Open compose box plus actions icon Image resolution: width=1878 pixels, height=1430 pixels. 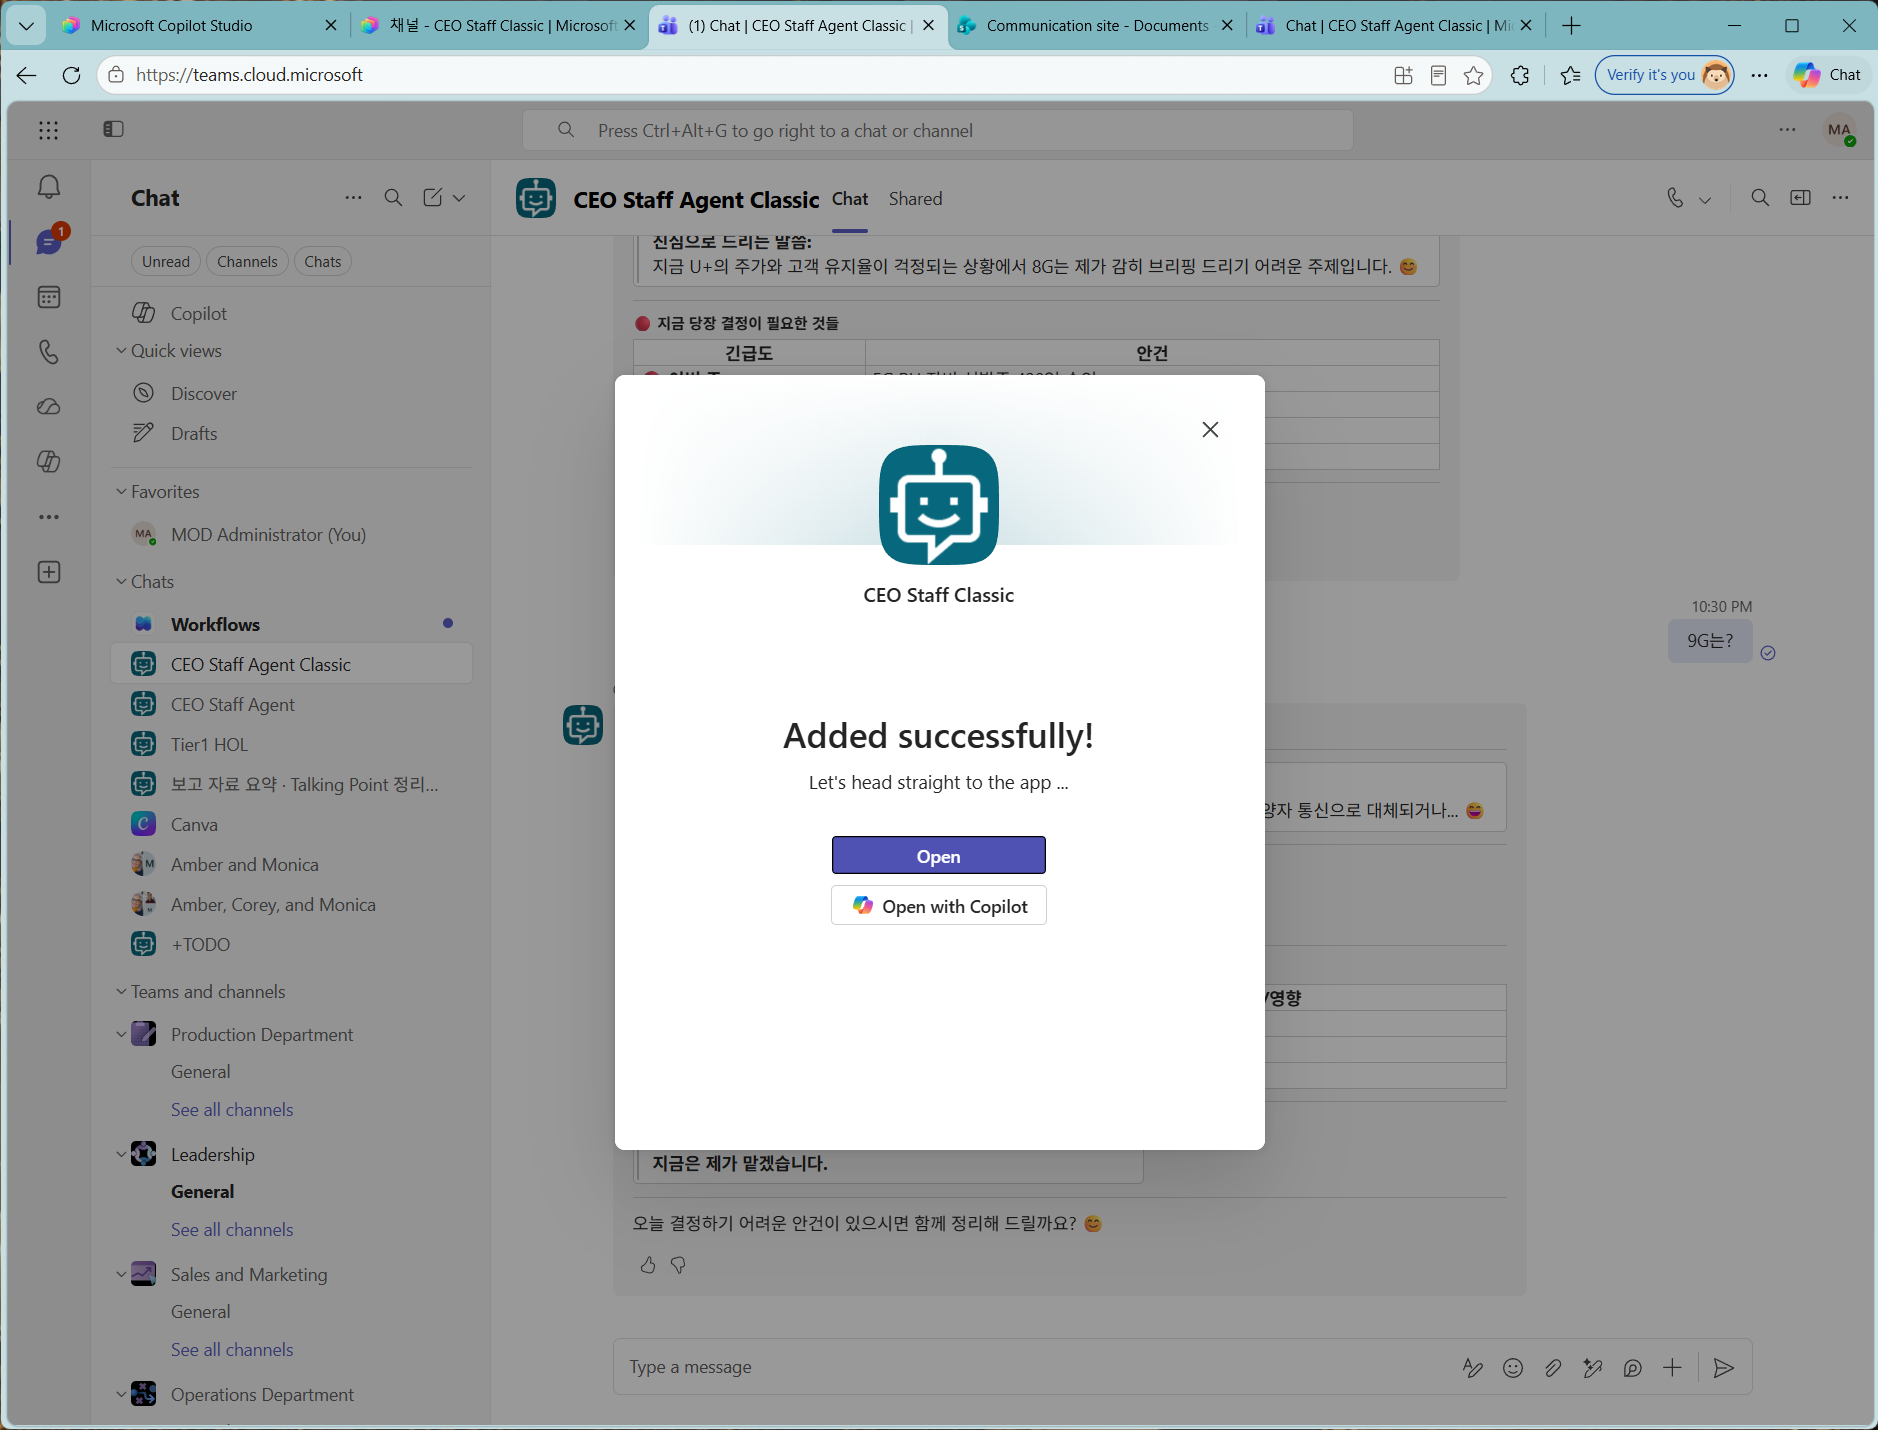[x=1672, y=1368]
